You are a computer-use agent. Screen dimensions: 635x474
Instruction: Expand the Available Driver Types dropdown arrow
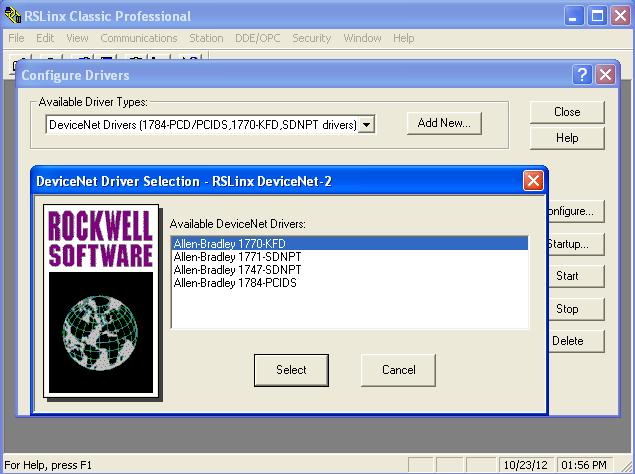point(366,124)
